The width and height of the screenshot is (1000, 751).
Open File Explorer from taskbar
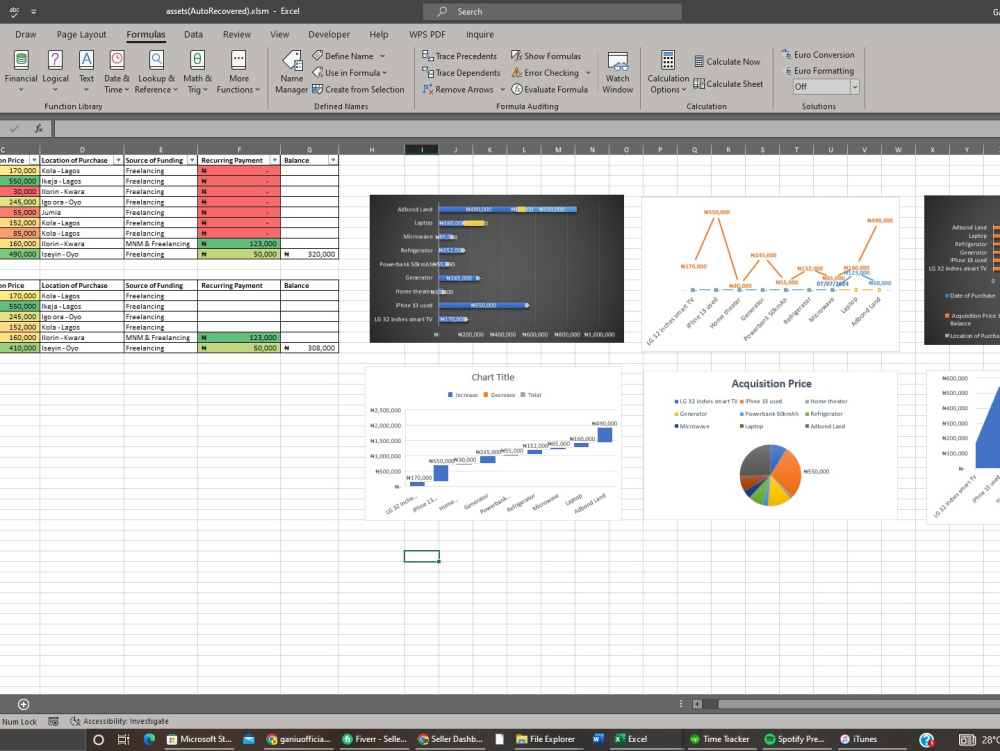pyautogui.click(x=545, y=739)
